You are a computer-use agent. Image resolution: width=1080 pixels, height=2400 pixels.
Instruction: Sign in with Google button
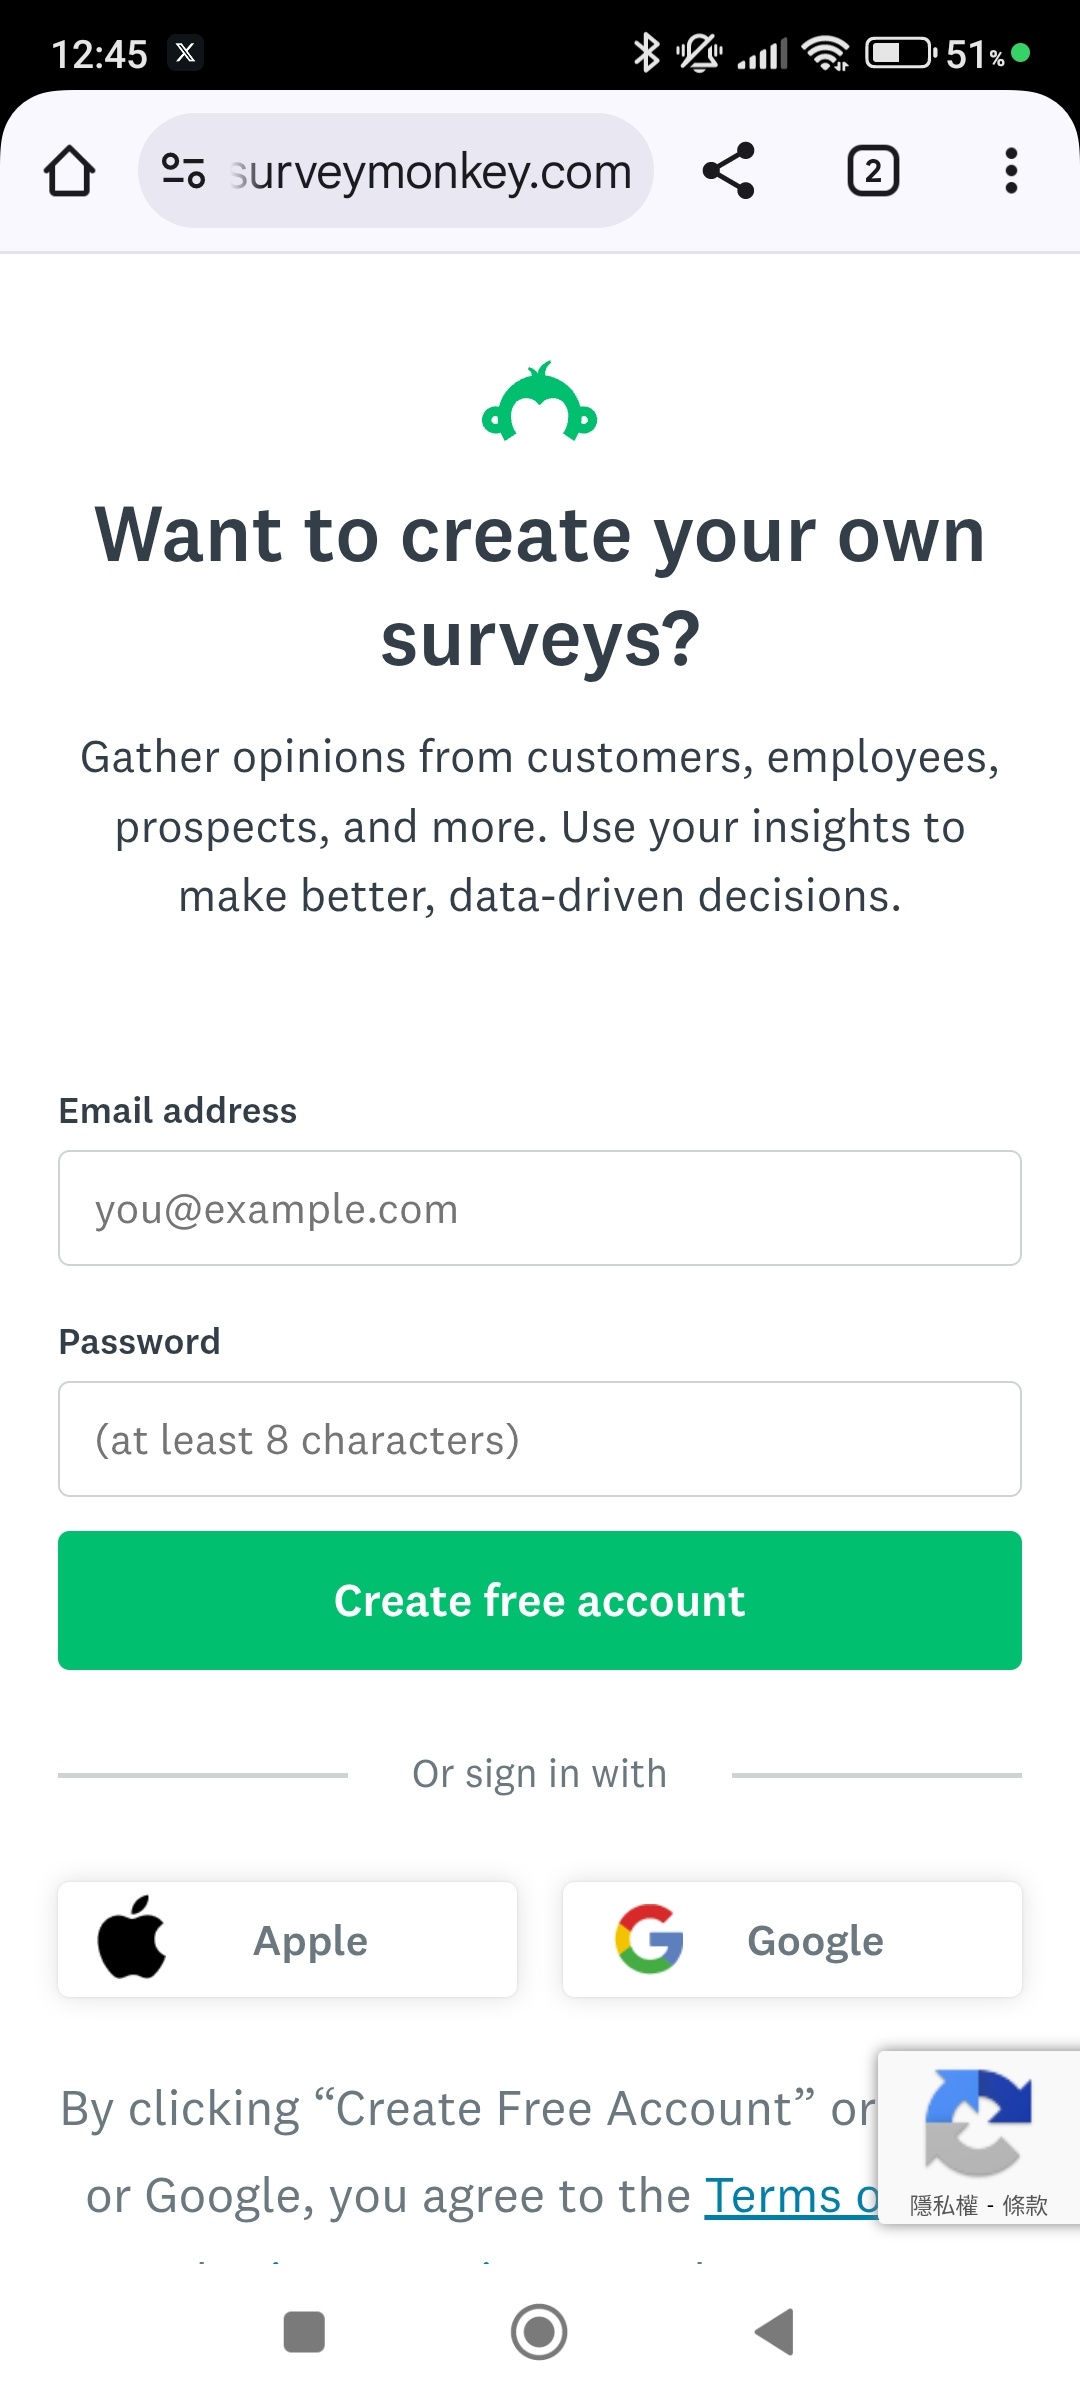(x=792, y=1940)
